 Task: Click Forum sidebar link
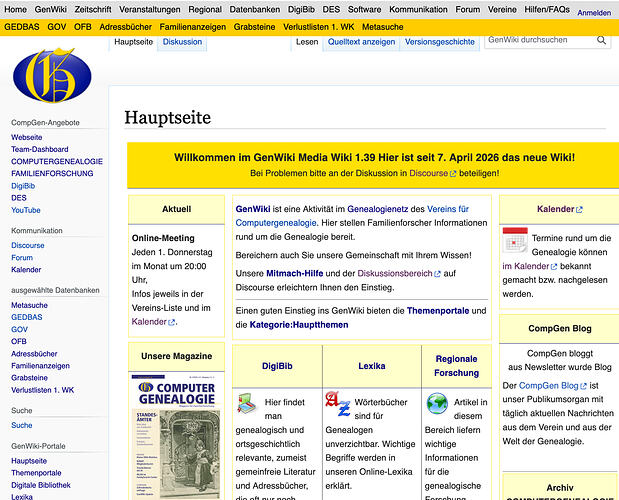click(22, 257)
